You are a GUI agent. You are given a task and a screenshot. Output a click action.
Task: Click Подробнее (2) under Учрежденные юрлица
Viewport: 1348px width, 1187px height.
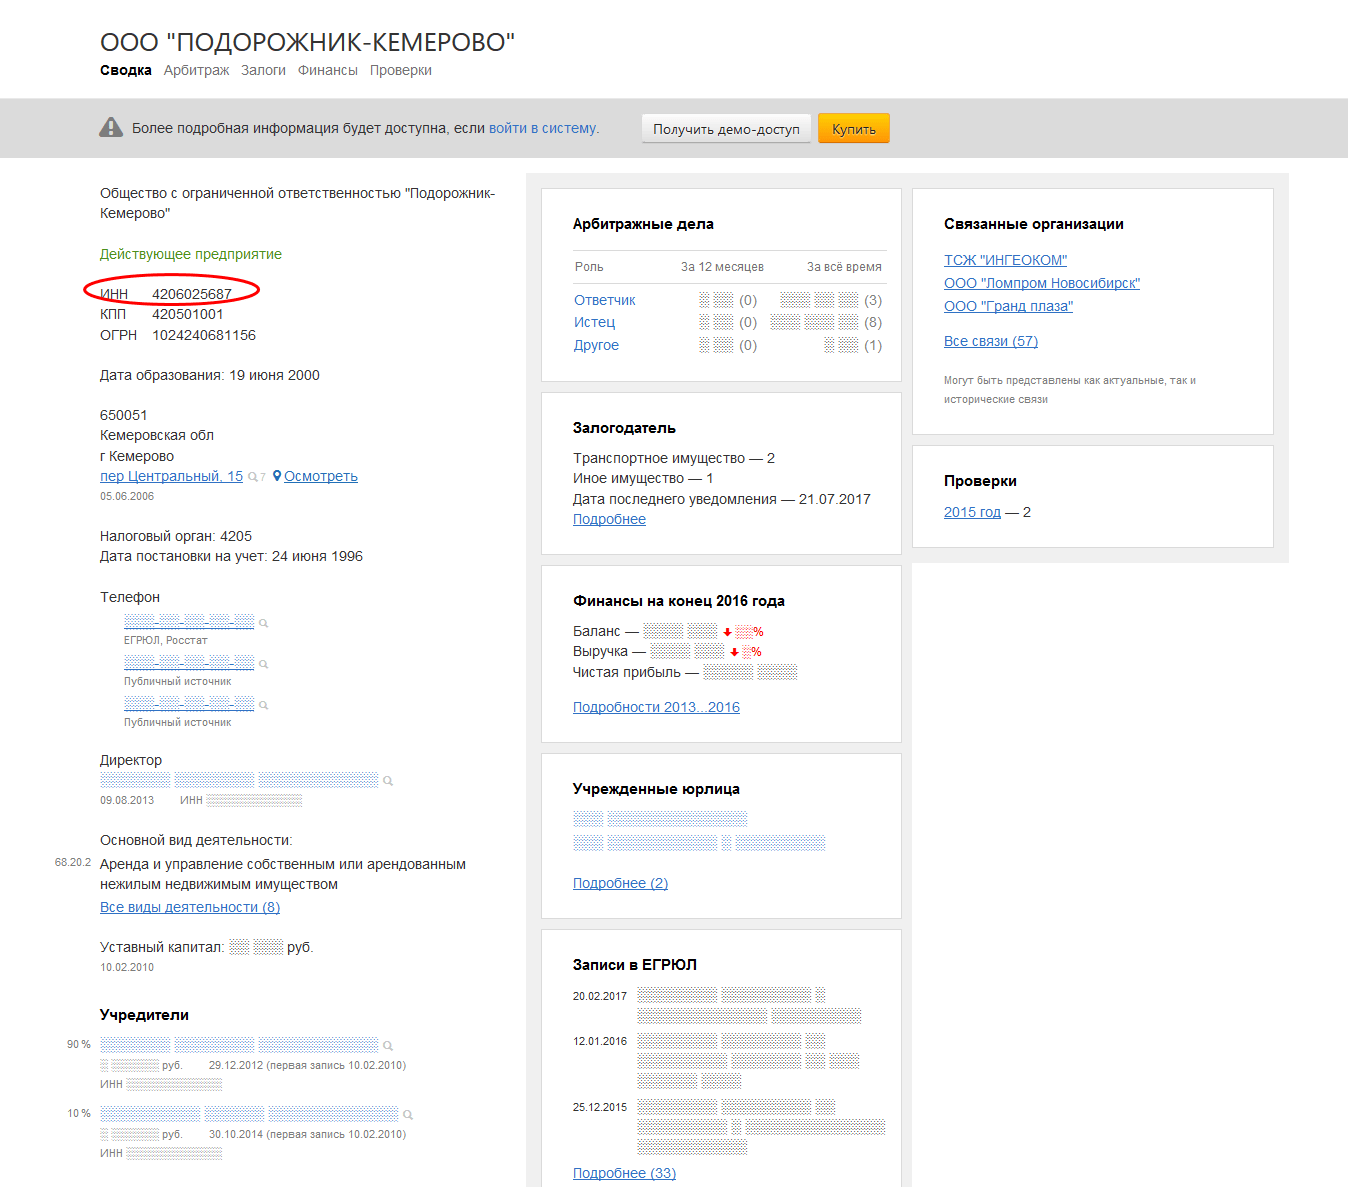pos(620,883)
